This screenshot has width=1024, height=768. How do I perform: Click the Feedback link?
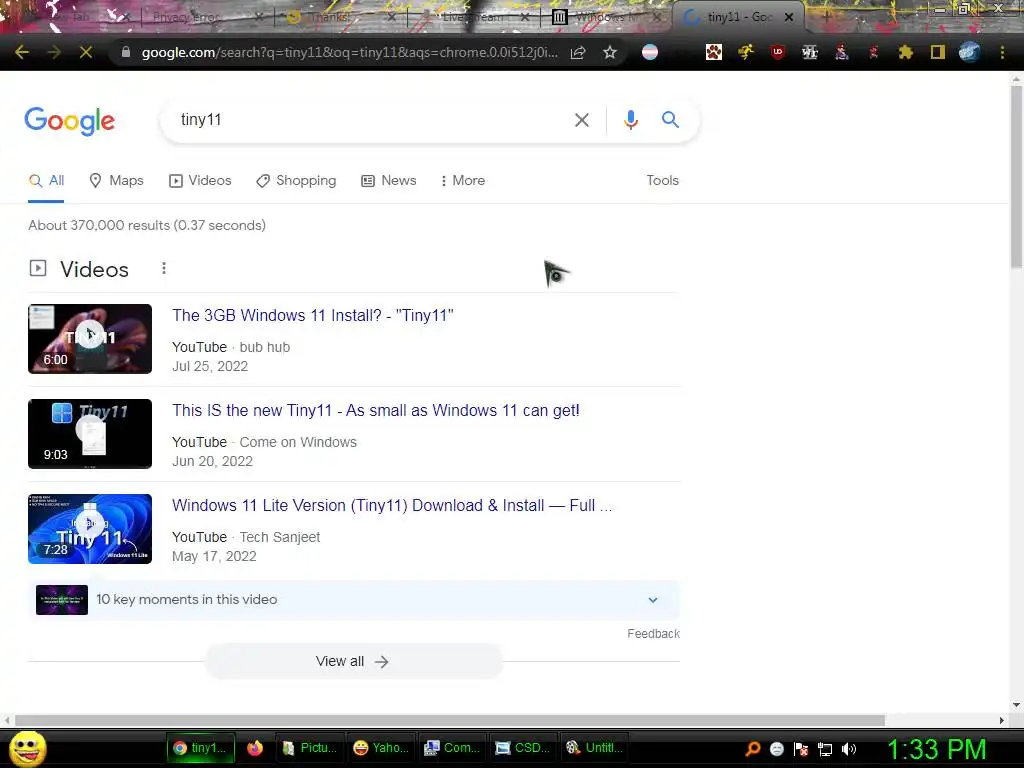653,634
